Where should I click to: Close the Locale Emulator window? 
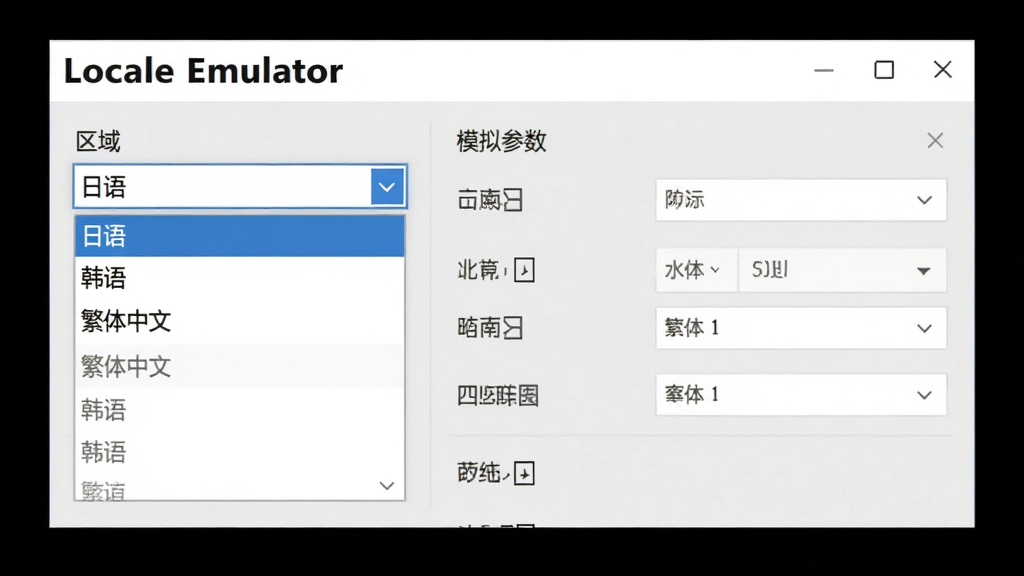942,70
